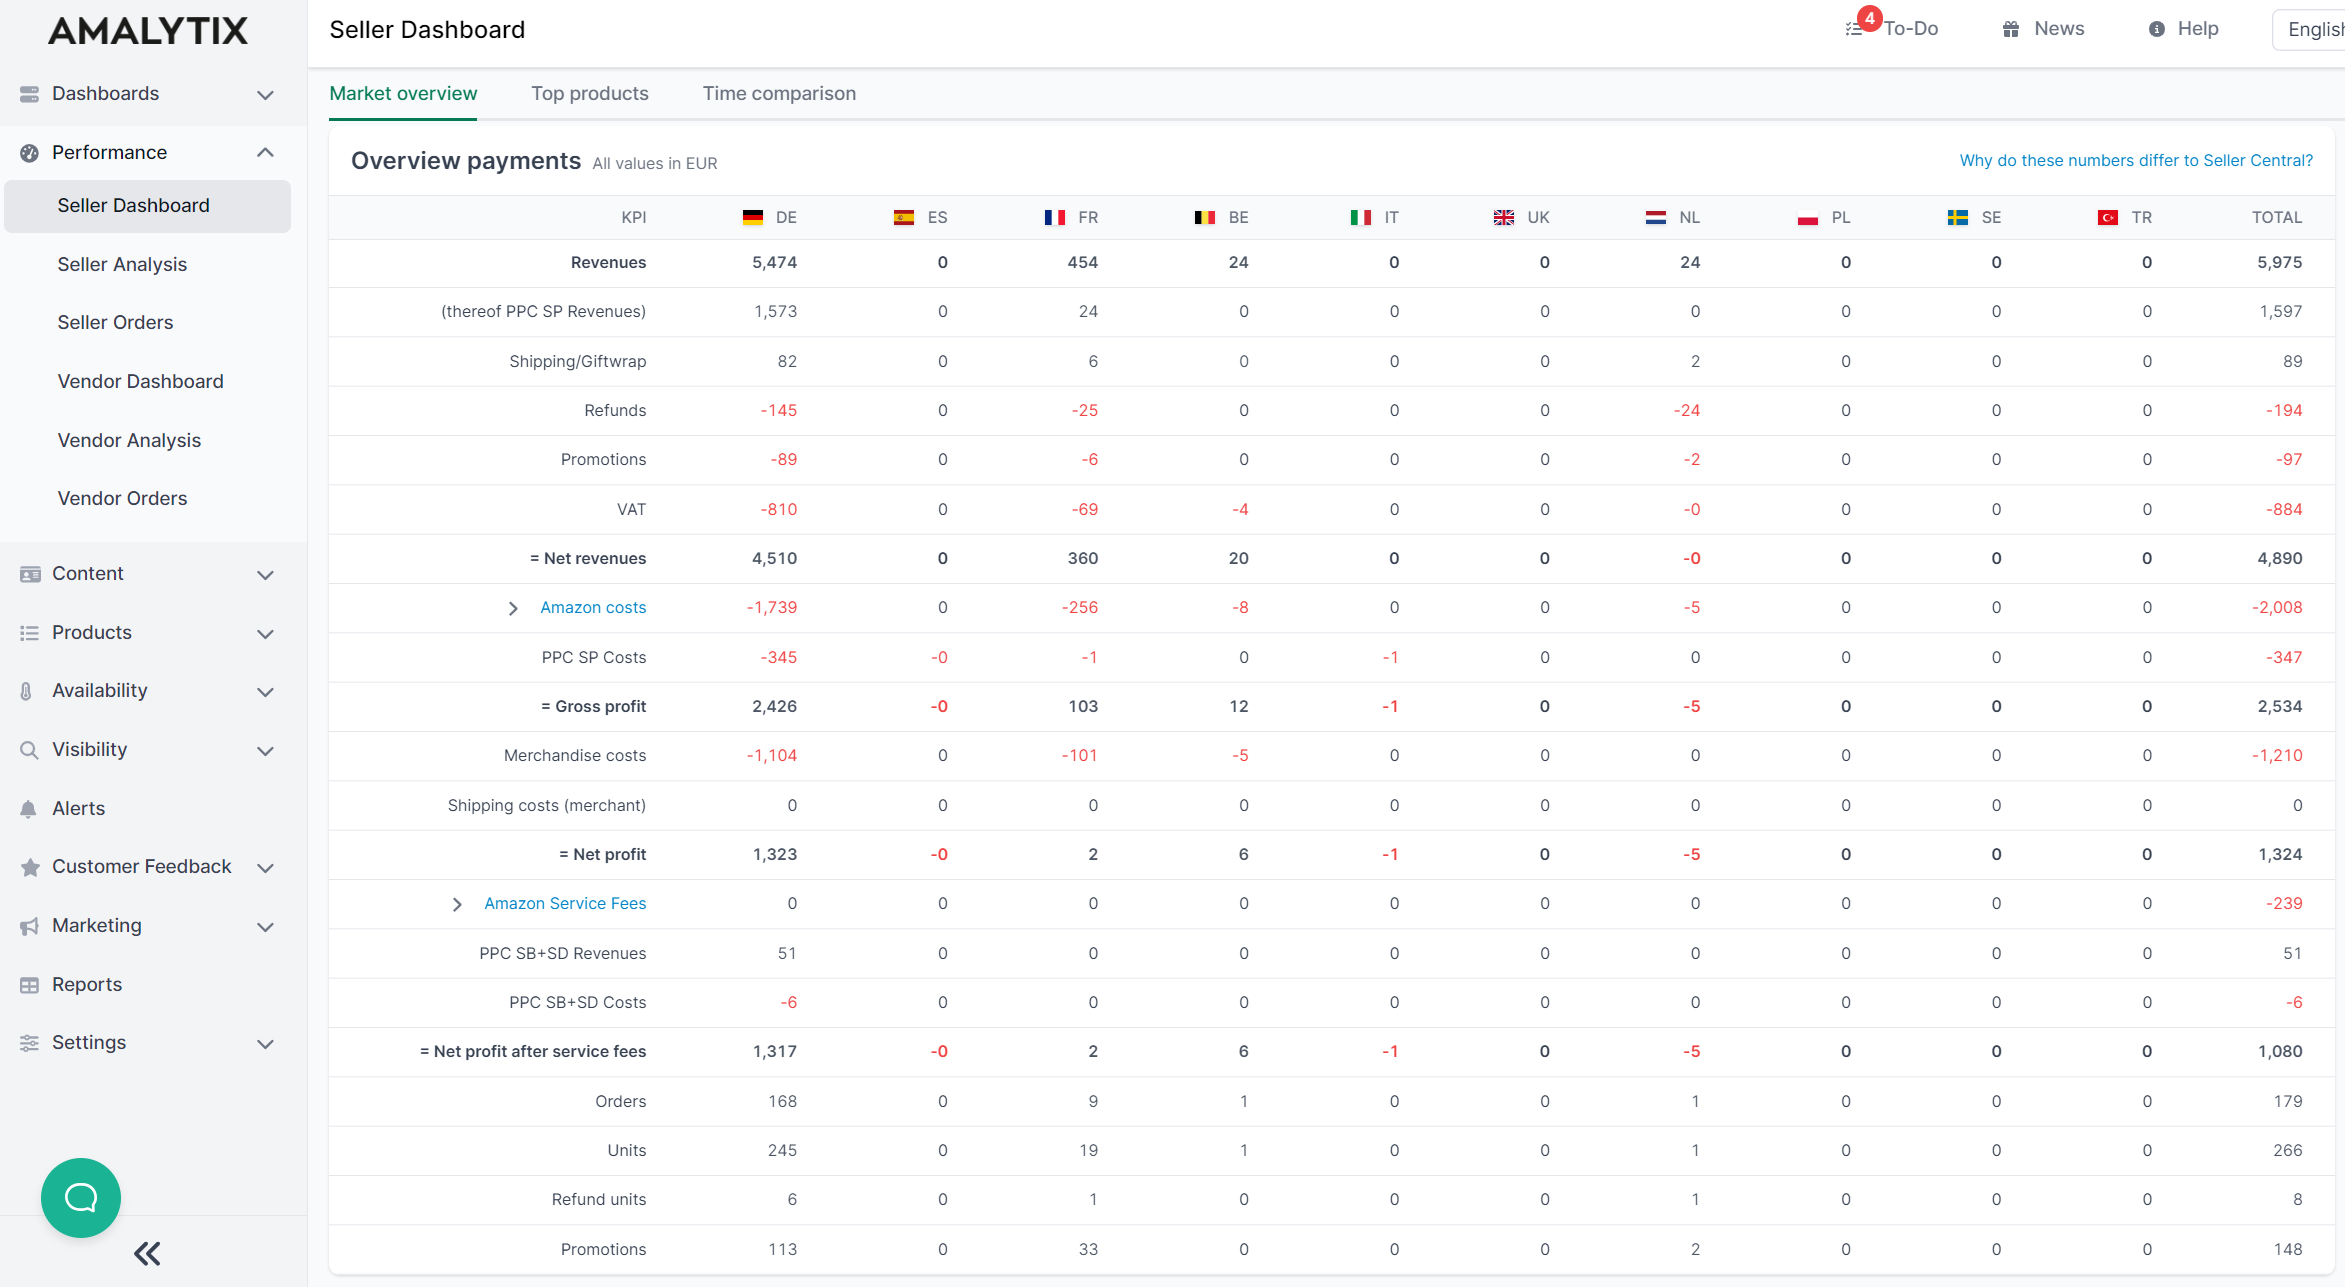Click the Netherlands flag icon
Screen dimensions: 2345x1287
point(1656,218)
